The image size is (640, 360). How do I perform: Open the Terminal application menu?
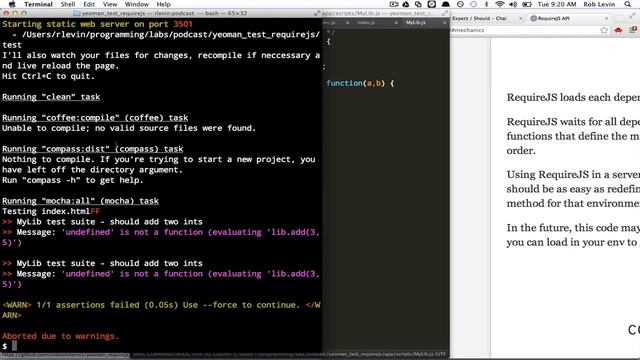pyautogui.click(x=38, y=4)
